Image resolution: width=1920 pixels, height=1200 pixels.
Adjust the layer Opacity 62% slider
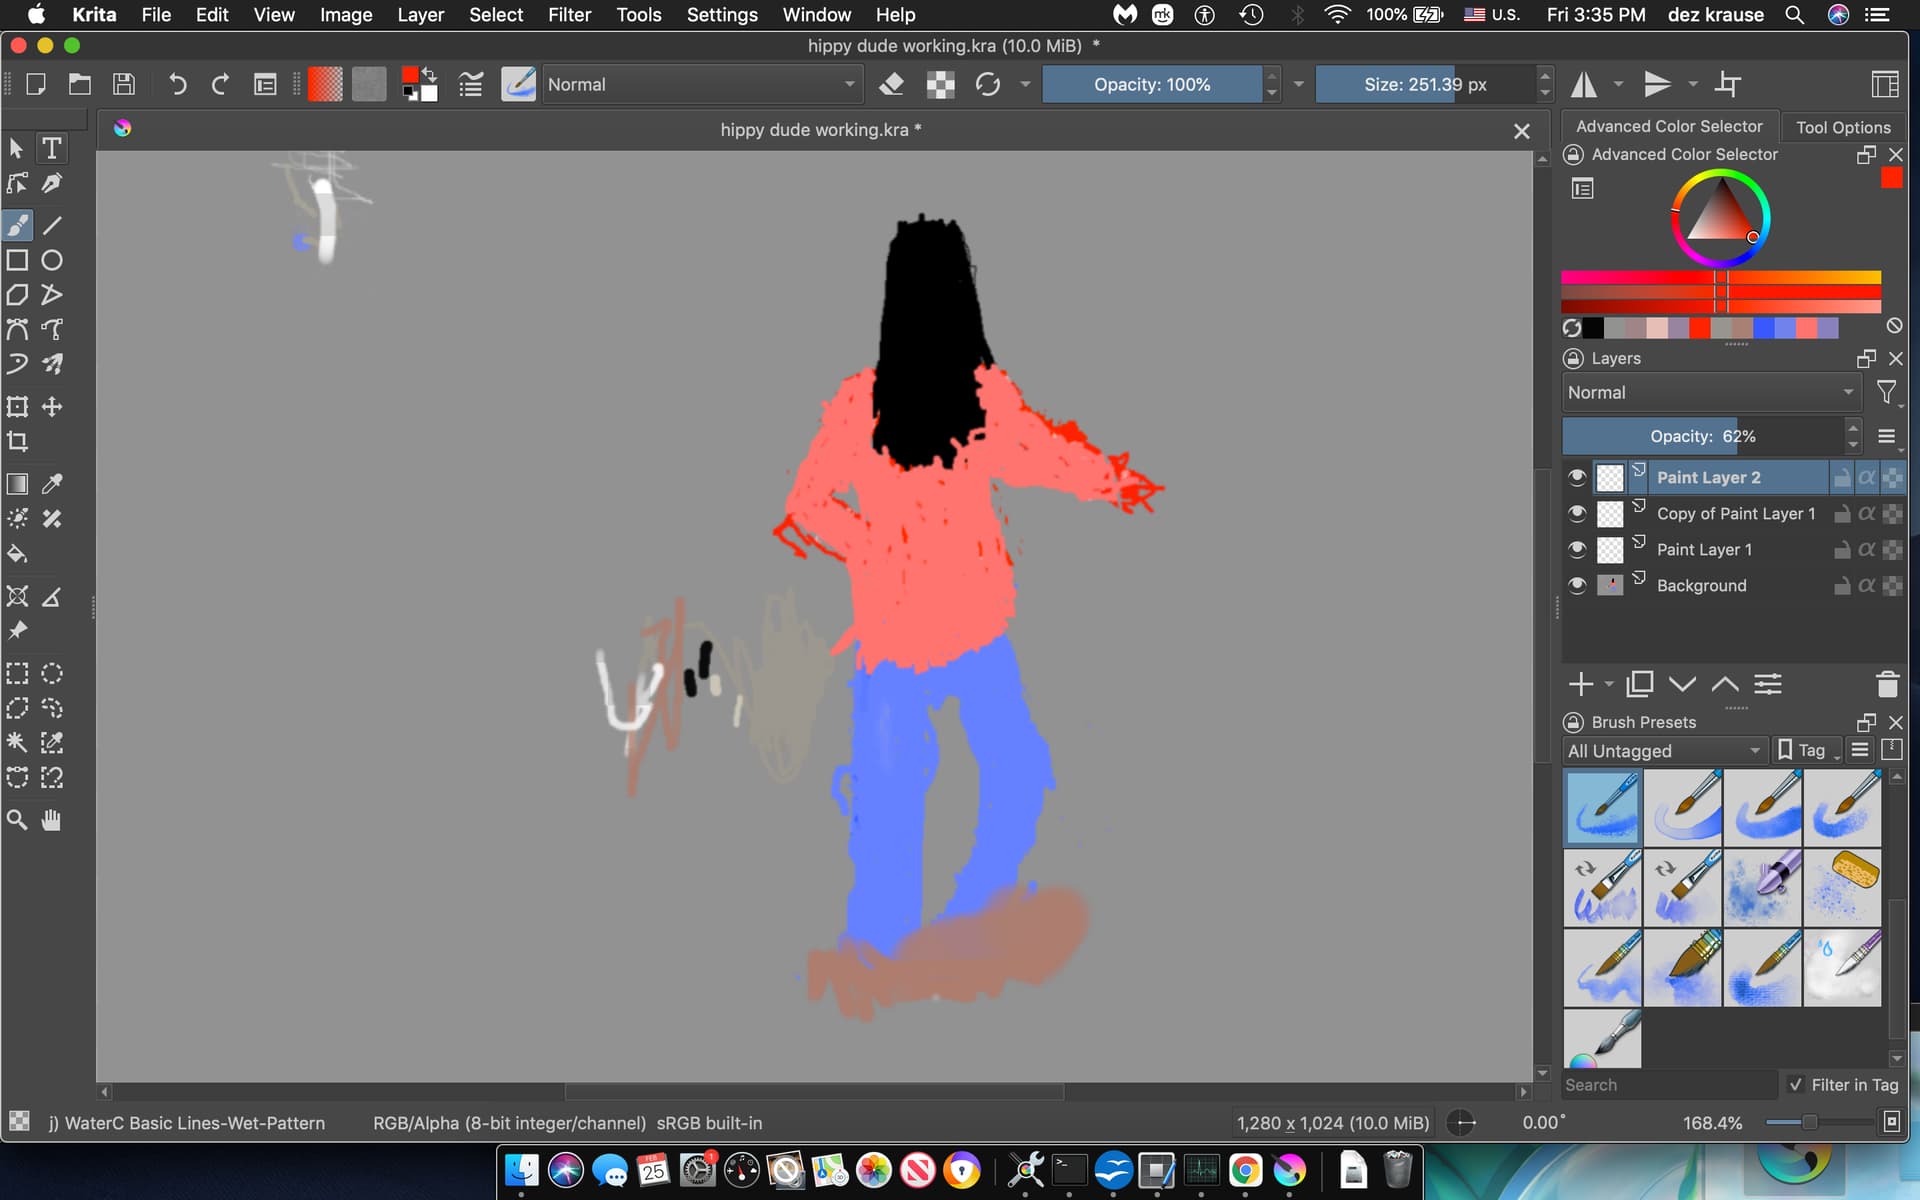(x=1702, y=436)
